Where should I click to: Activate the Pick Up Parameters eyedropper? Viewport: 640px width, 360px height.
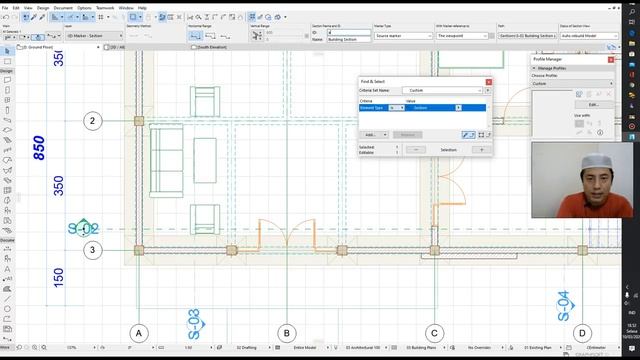[x=34, y=17]
